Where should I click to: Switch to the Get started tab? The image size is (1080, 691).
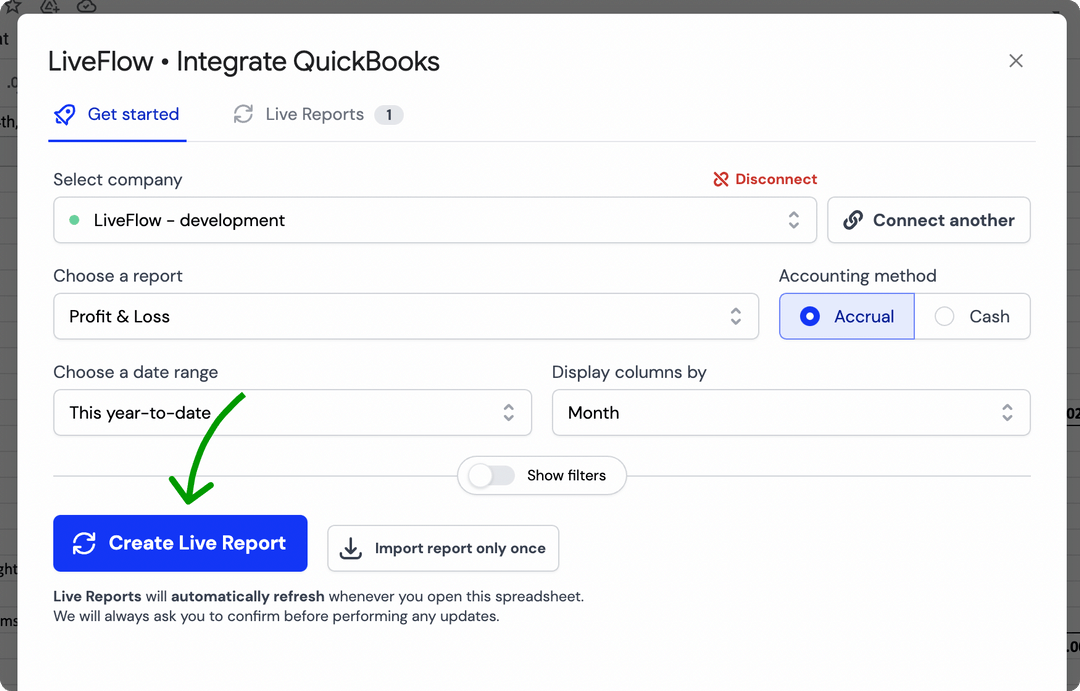pos(117,115)
